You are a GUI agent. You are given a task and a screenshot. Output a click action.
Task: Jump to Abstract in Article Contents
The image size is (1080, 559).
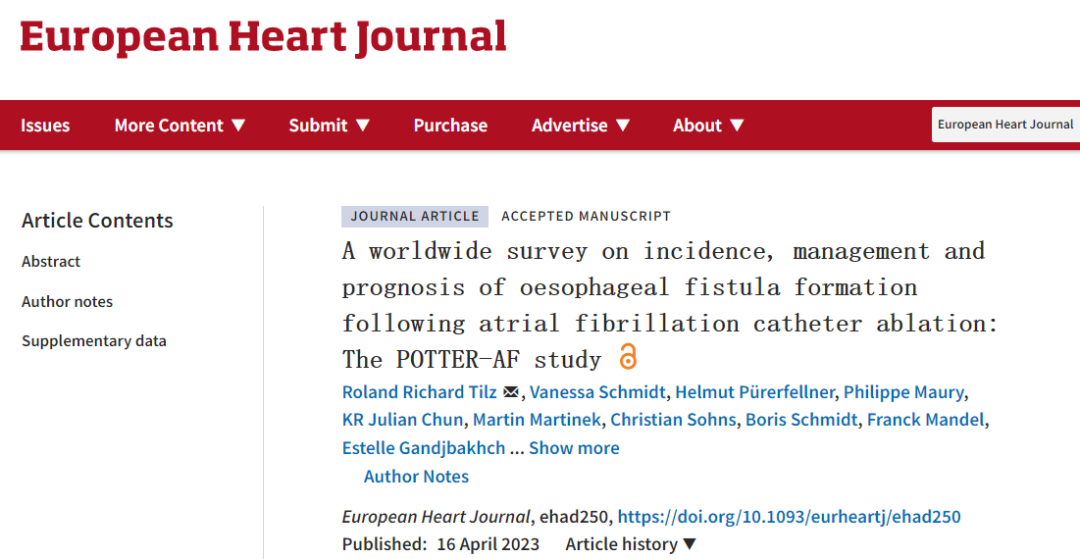tap(51, 262)
